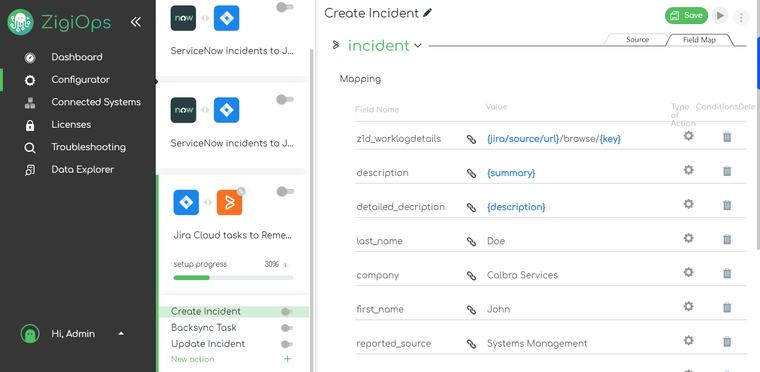Screen dimensions: 760x372
Task: Click the Troubleshooting magnifier icon
Action: click(x=30, y=147)
